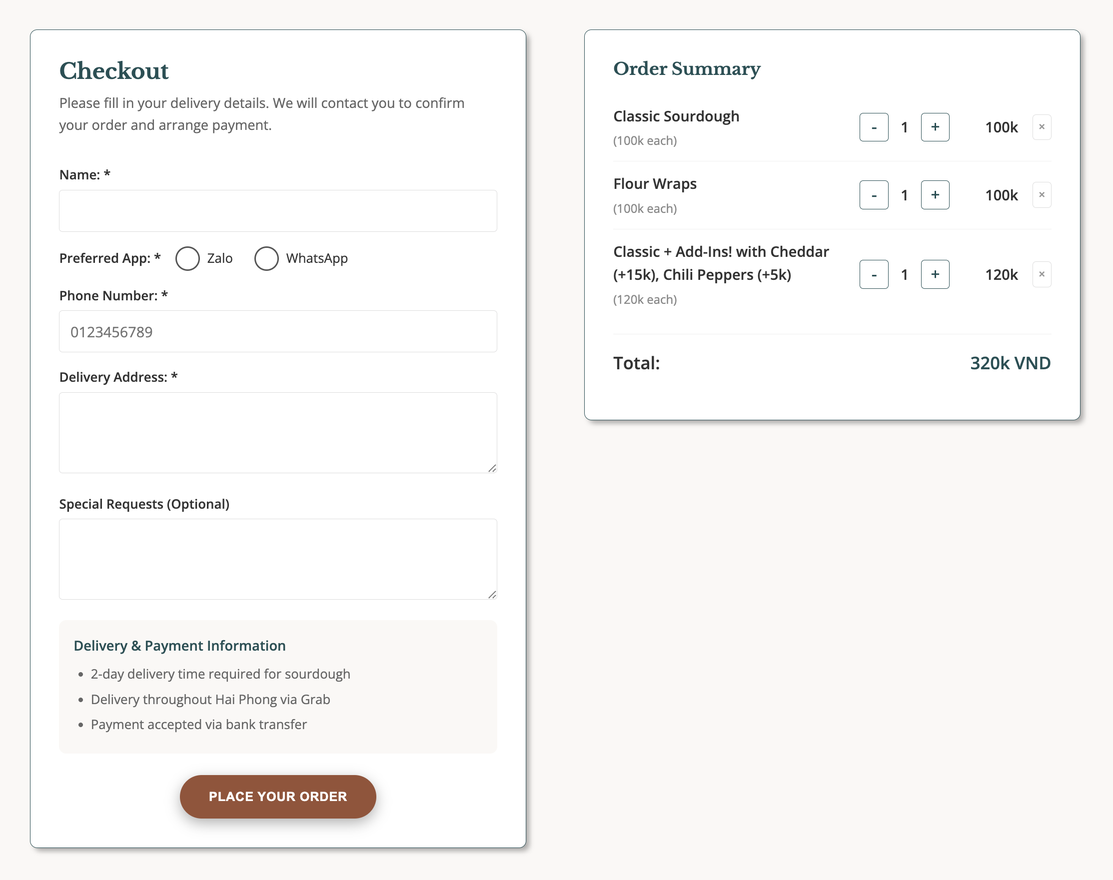Click the 320k VND total amount
Image resolution: width=1113 pixels, height=880 pixels.
pos(1010,363)
